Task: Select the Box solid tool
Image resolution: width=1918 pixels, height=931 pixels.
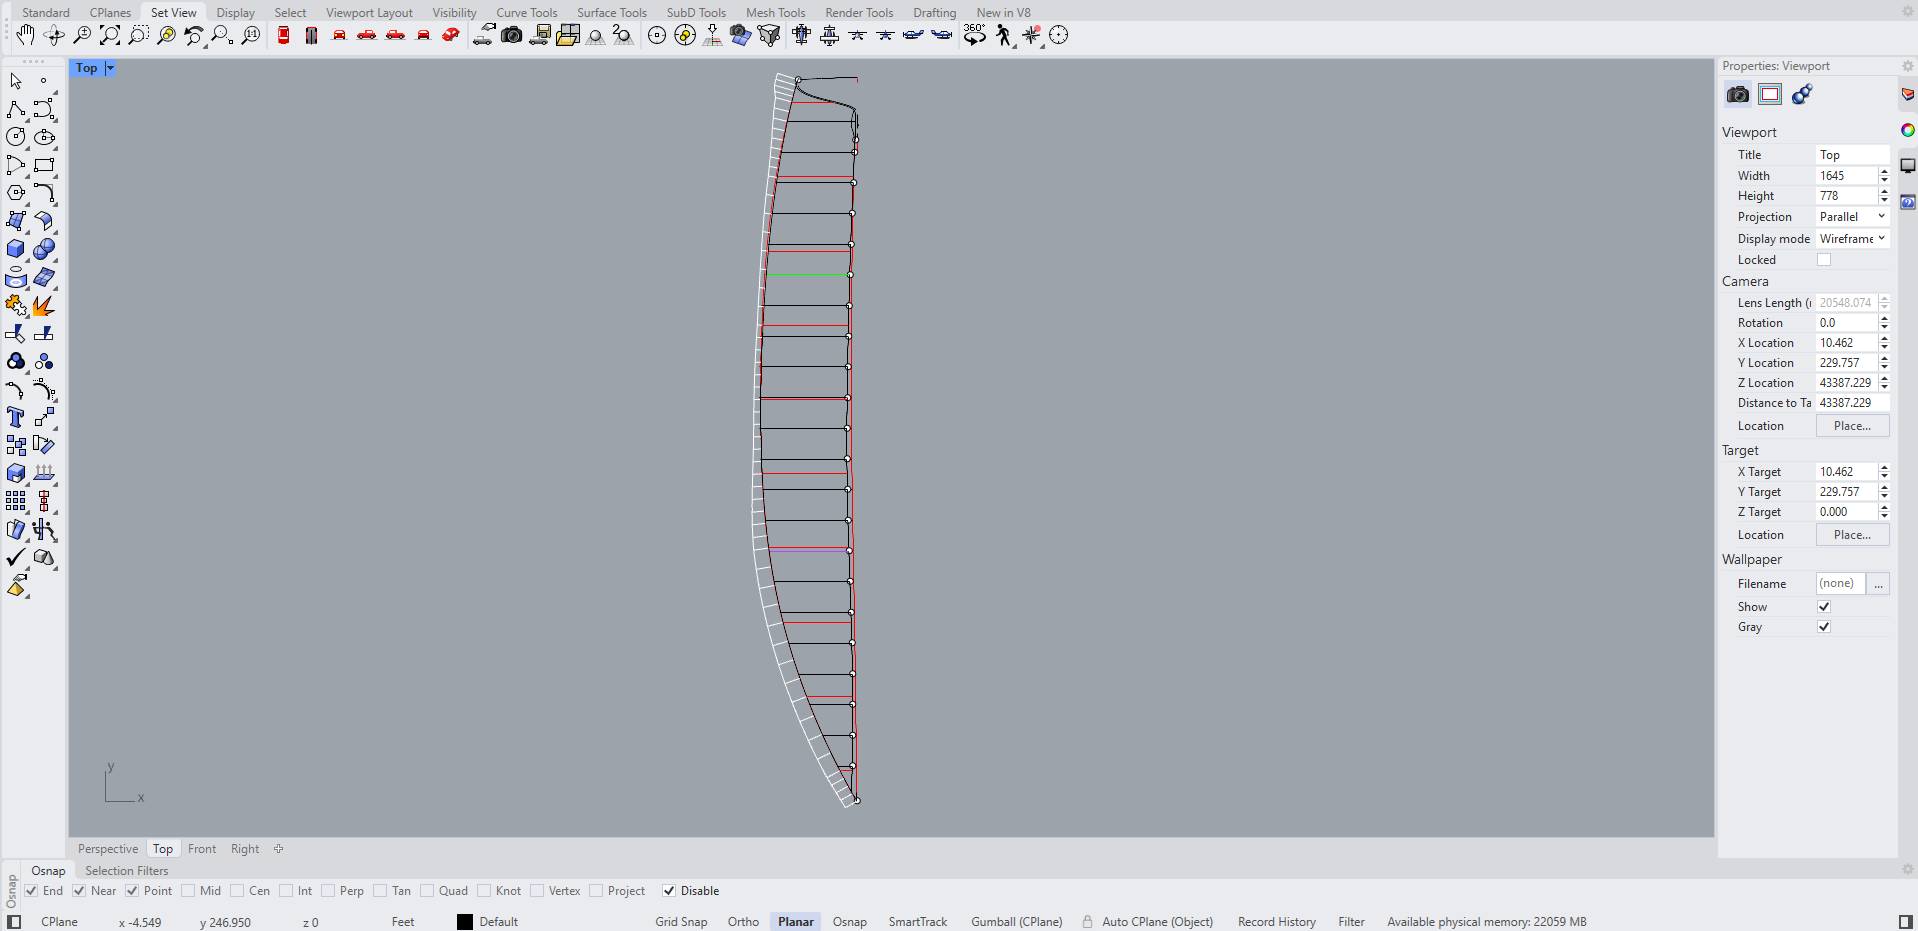Action: [15, 250]
